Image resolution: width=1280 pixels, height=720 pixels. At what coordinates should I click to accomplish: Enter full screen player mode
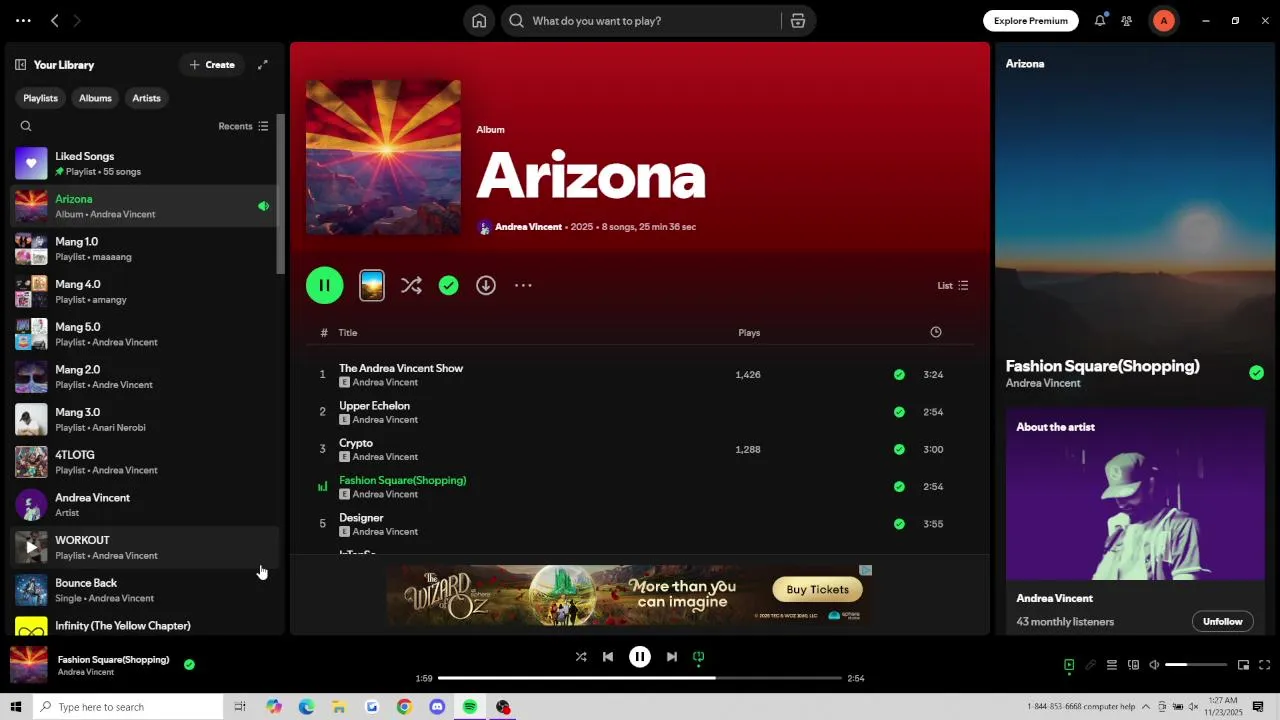coord(1265,665)
